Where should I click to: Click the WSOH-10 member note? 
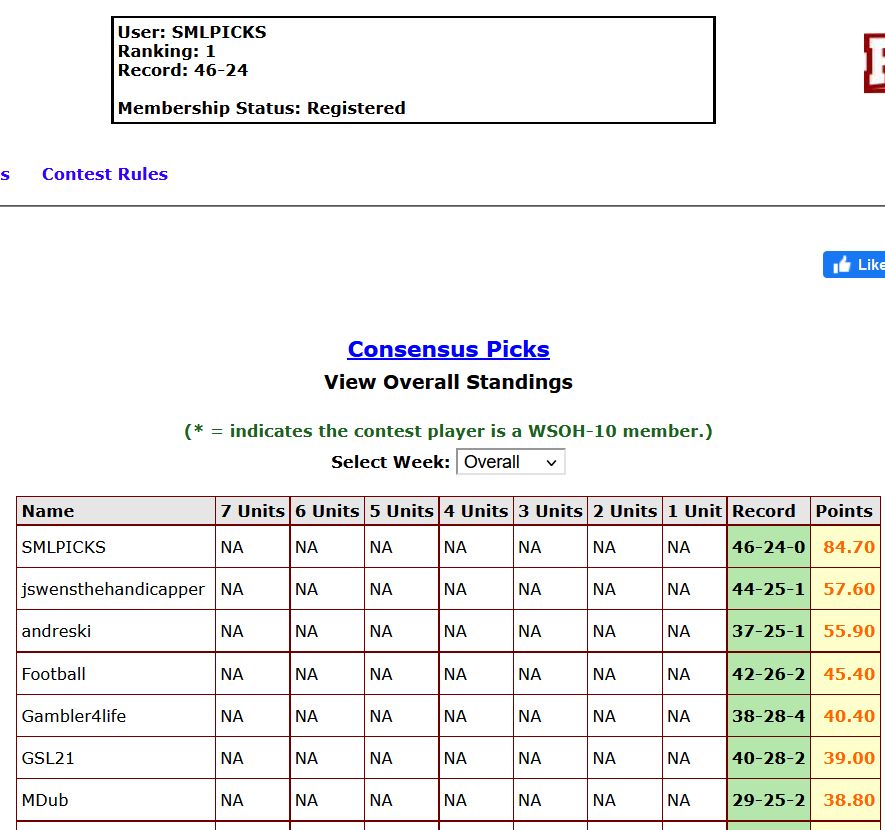tap(449, 431)
